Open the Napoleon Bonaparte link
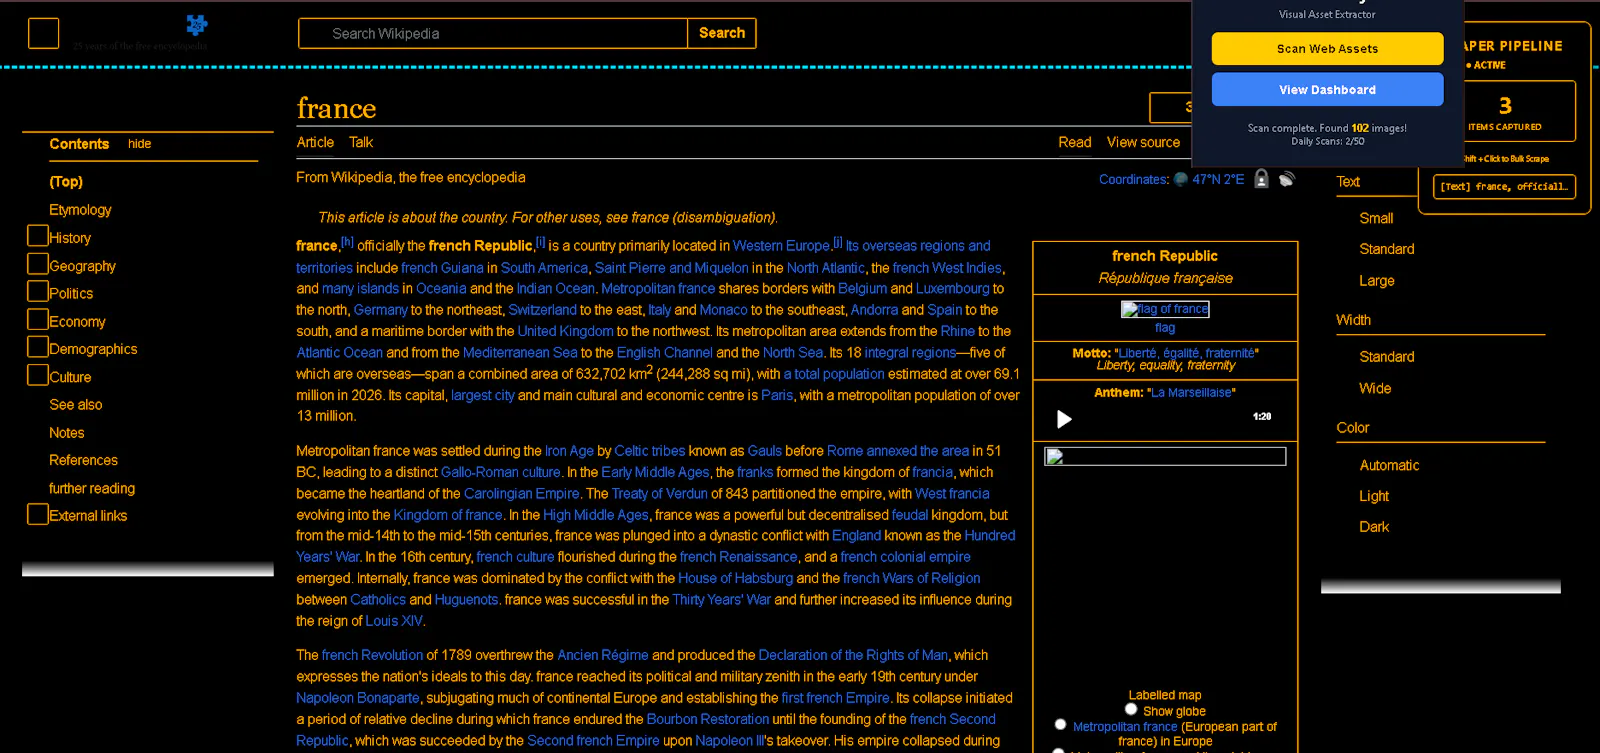1600x753 pixels. click(358, 698)
